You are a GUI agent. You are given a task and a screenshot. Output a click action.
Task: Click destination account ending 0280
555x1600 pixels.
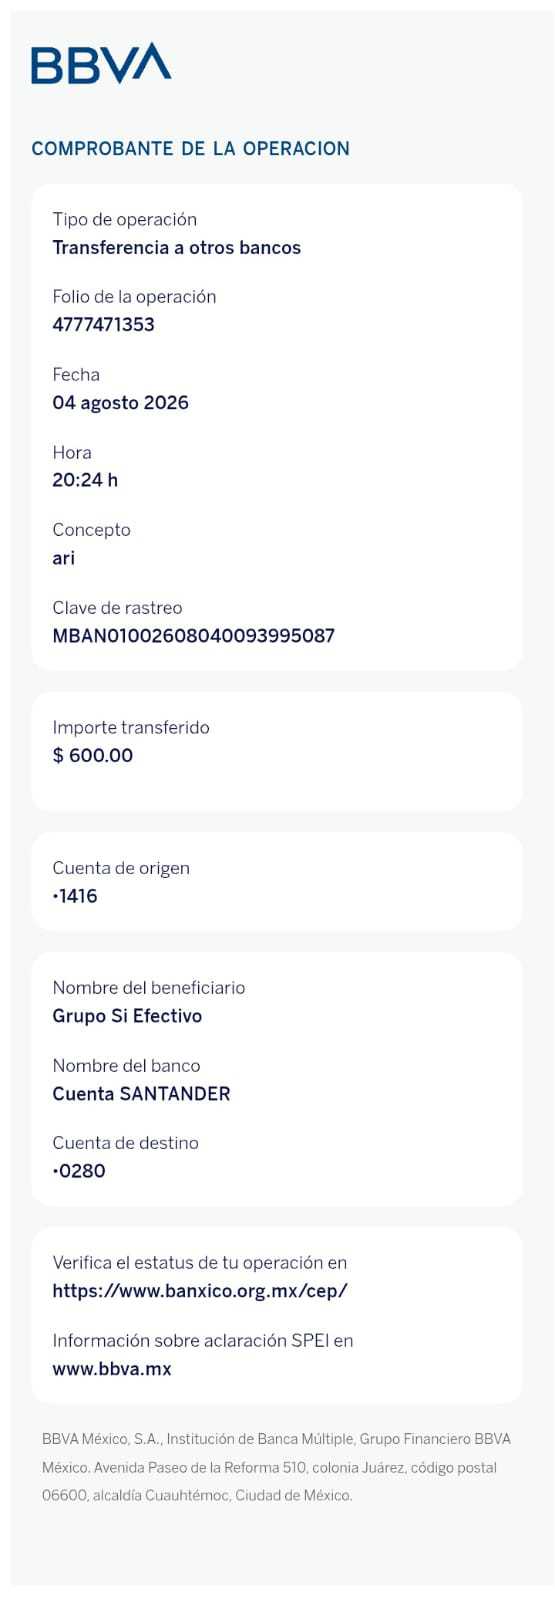[x=79, y=1171]
